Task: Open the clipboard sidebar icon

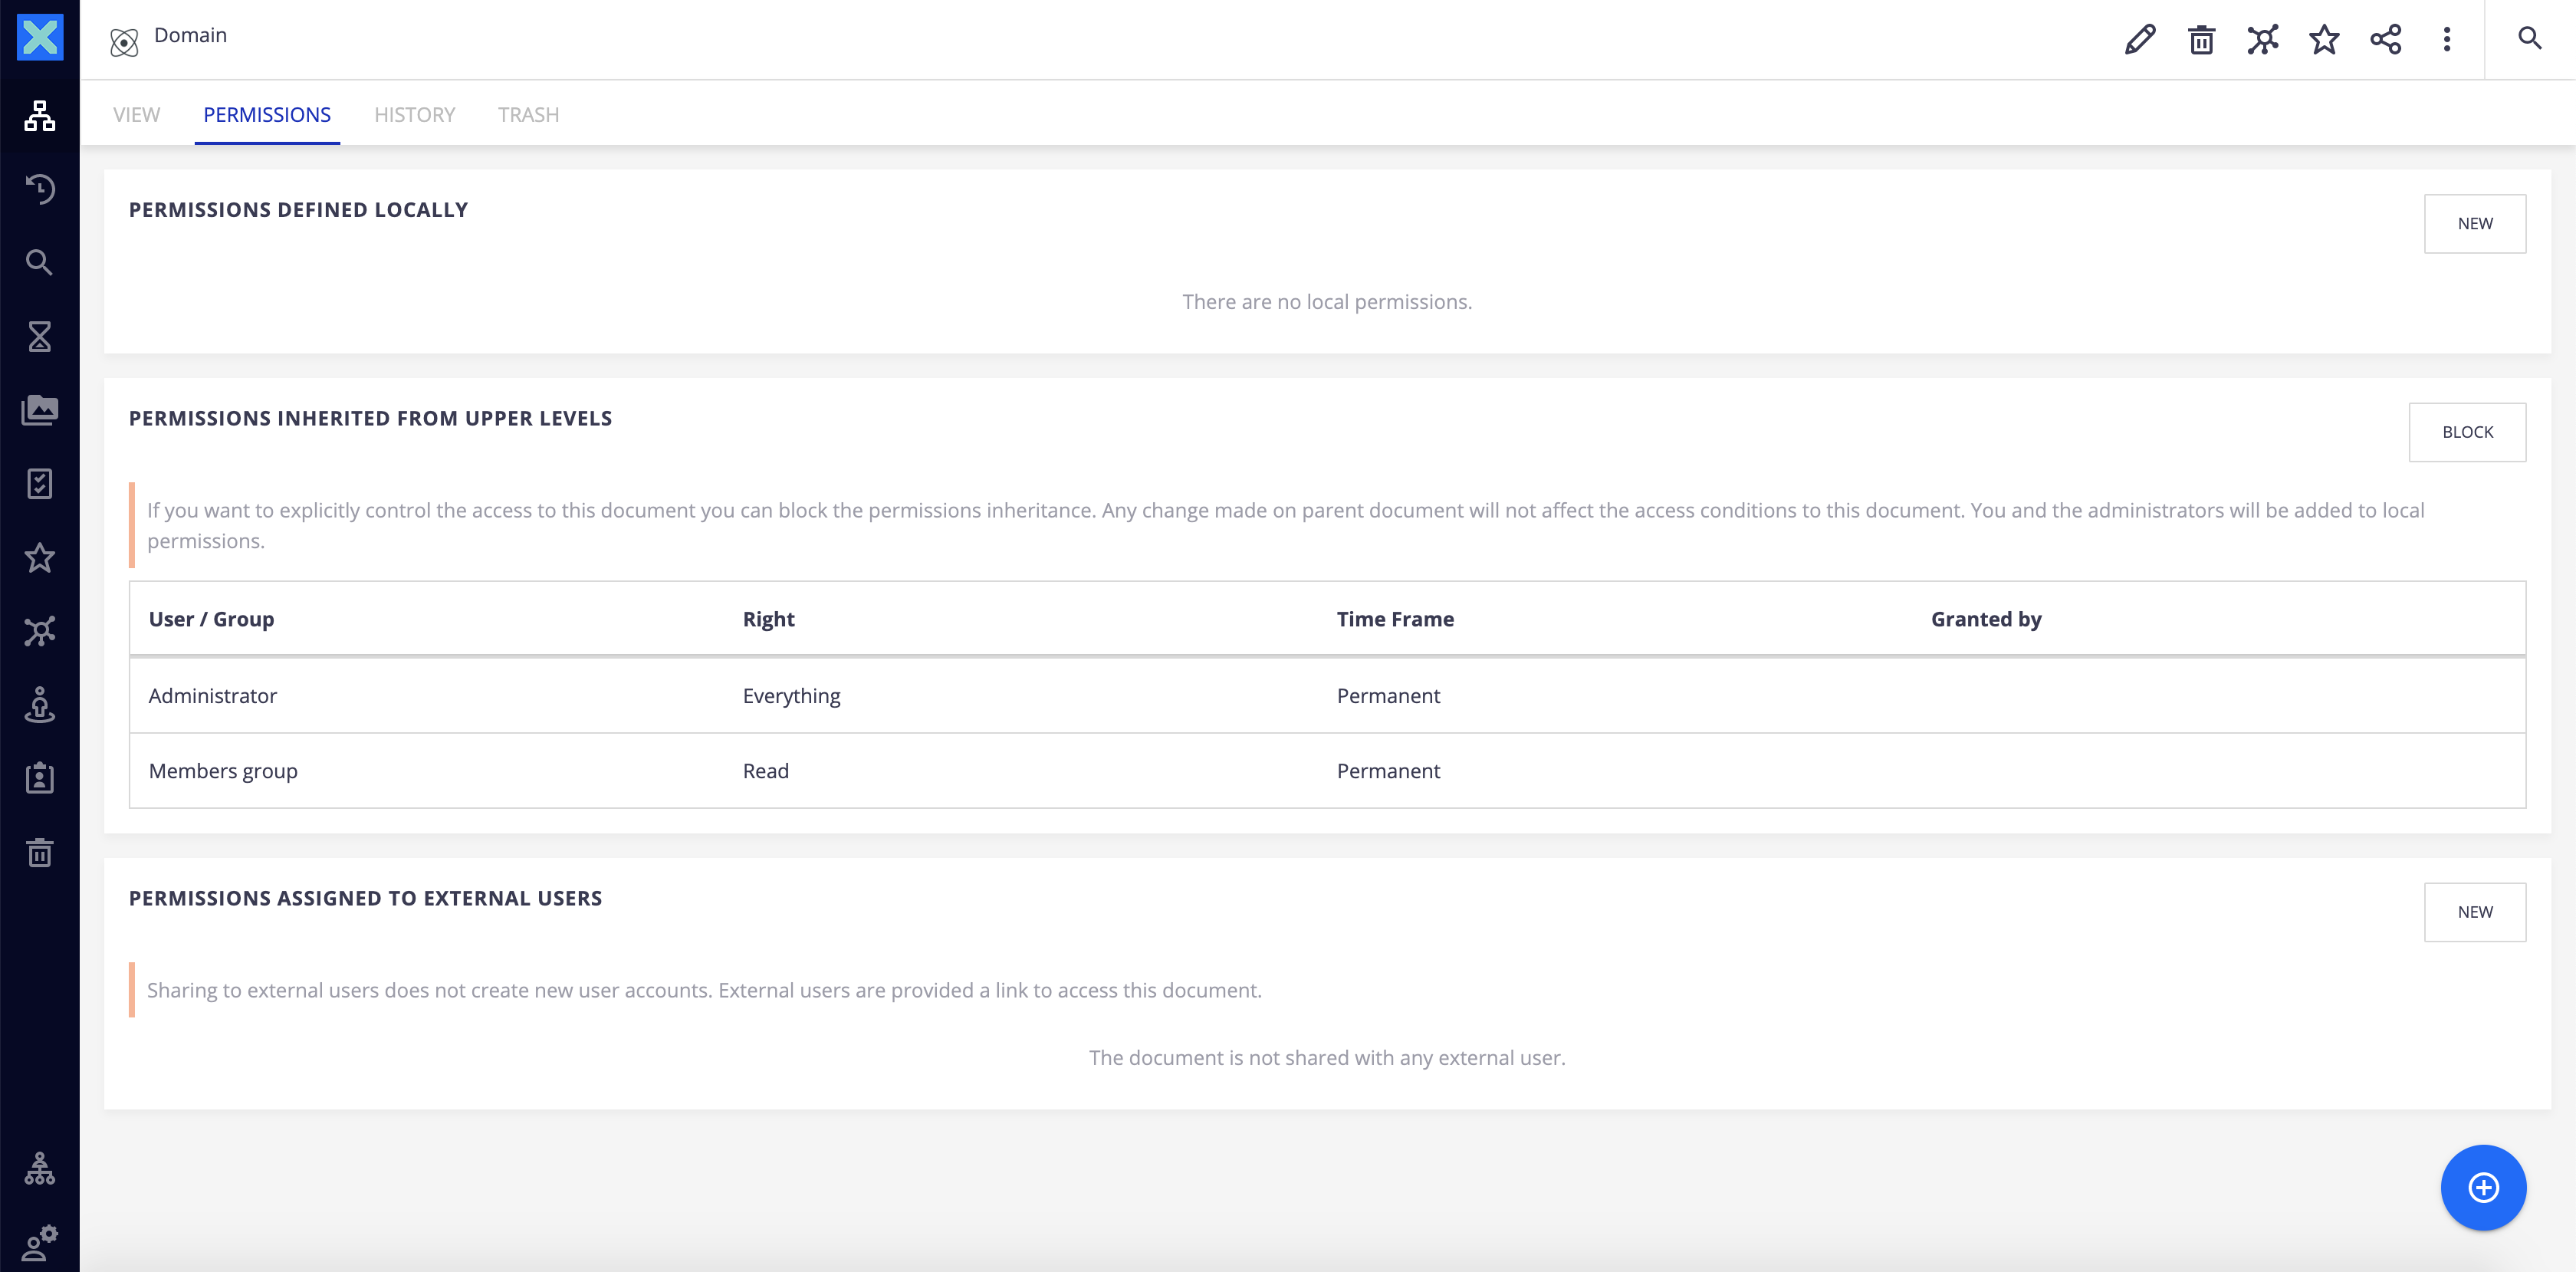Action: coord(40,778)
